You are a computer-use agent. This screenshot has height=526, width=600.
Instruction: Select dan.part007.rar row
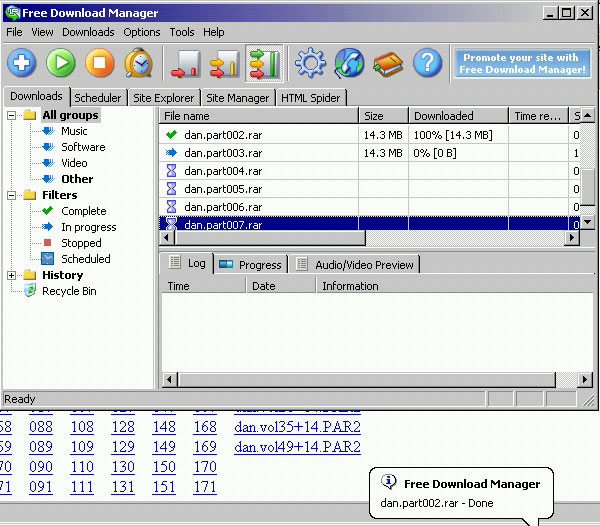point(369,224)
